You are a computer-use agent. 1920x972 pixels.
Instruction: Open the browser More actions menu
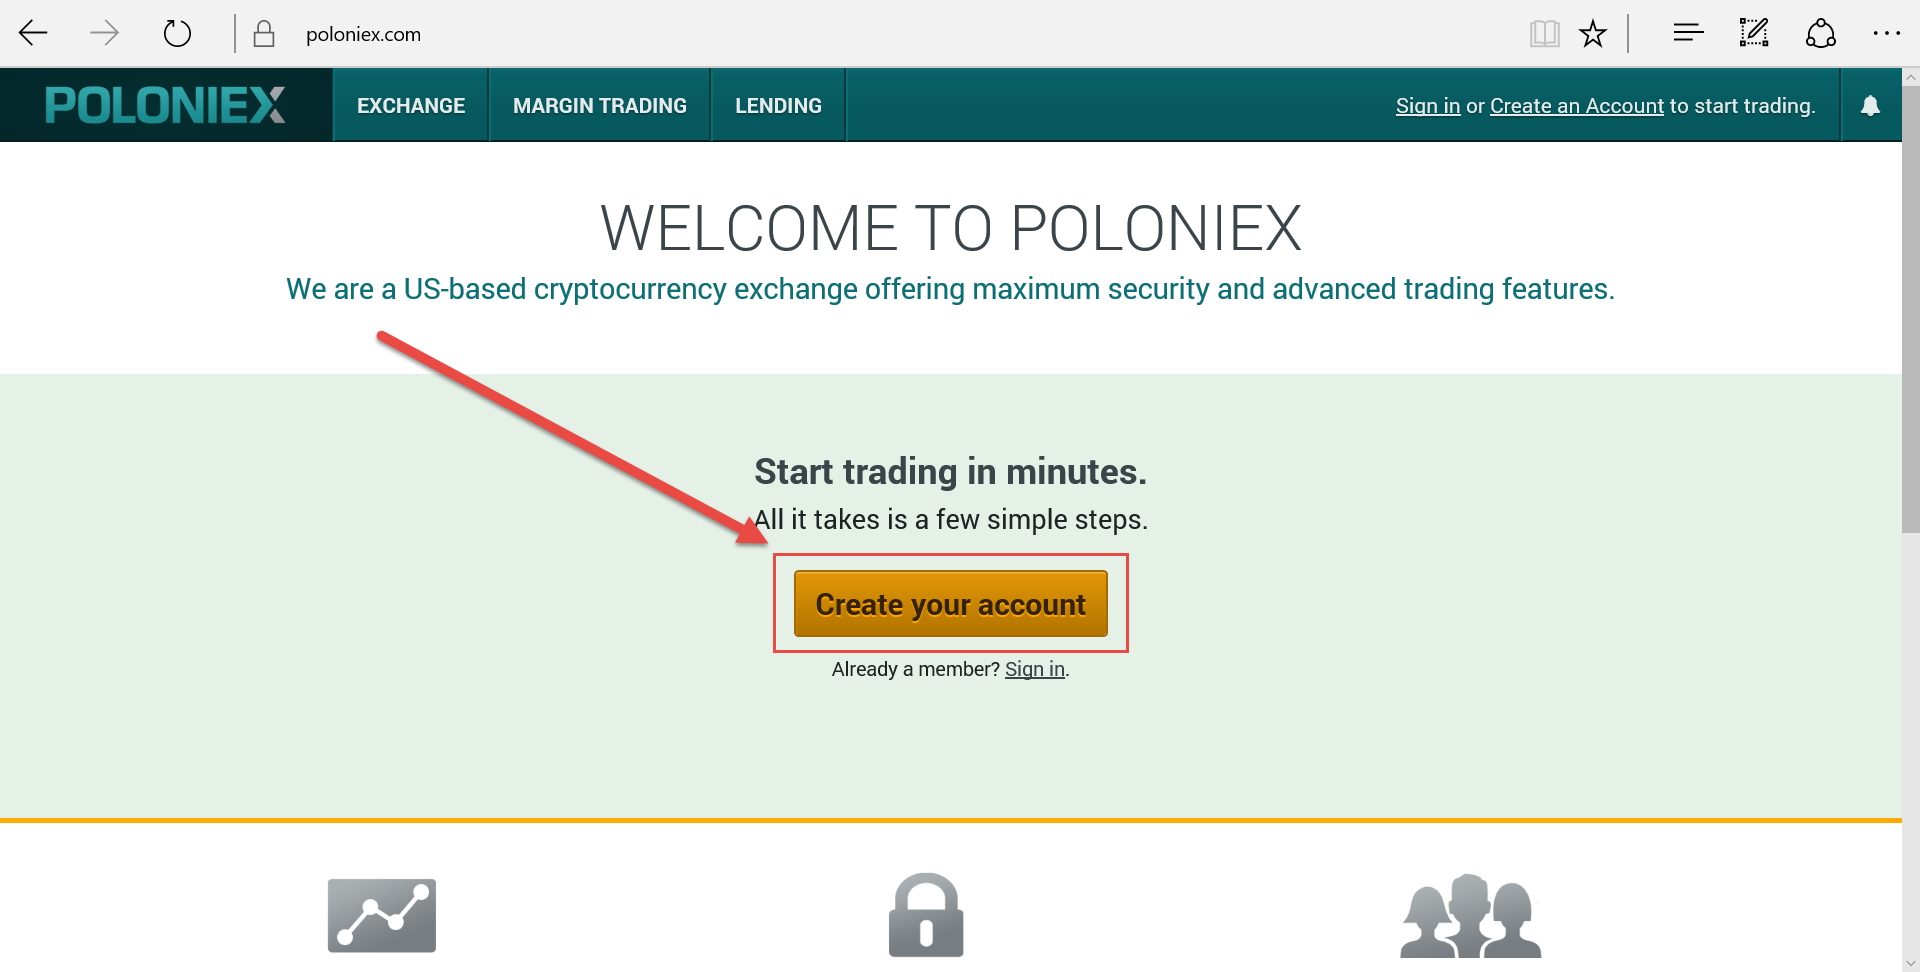click(x=1886, y=34)
